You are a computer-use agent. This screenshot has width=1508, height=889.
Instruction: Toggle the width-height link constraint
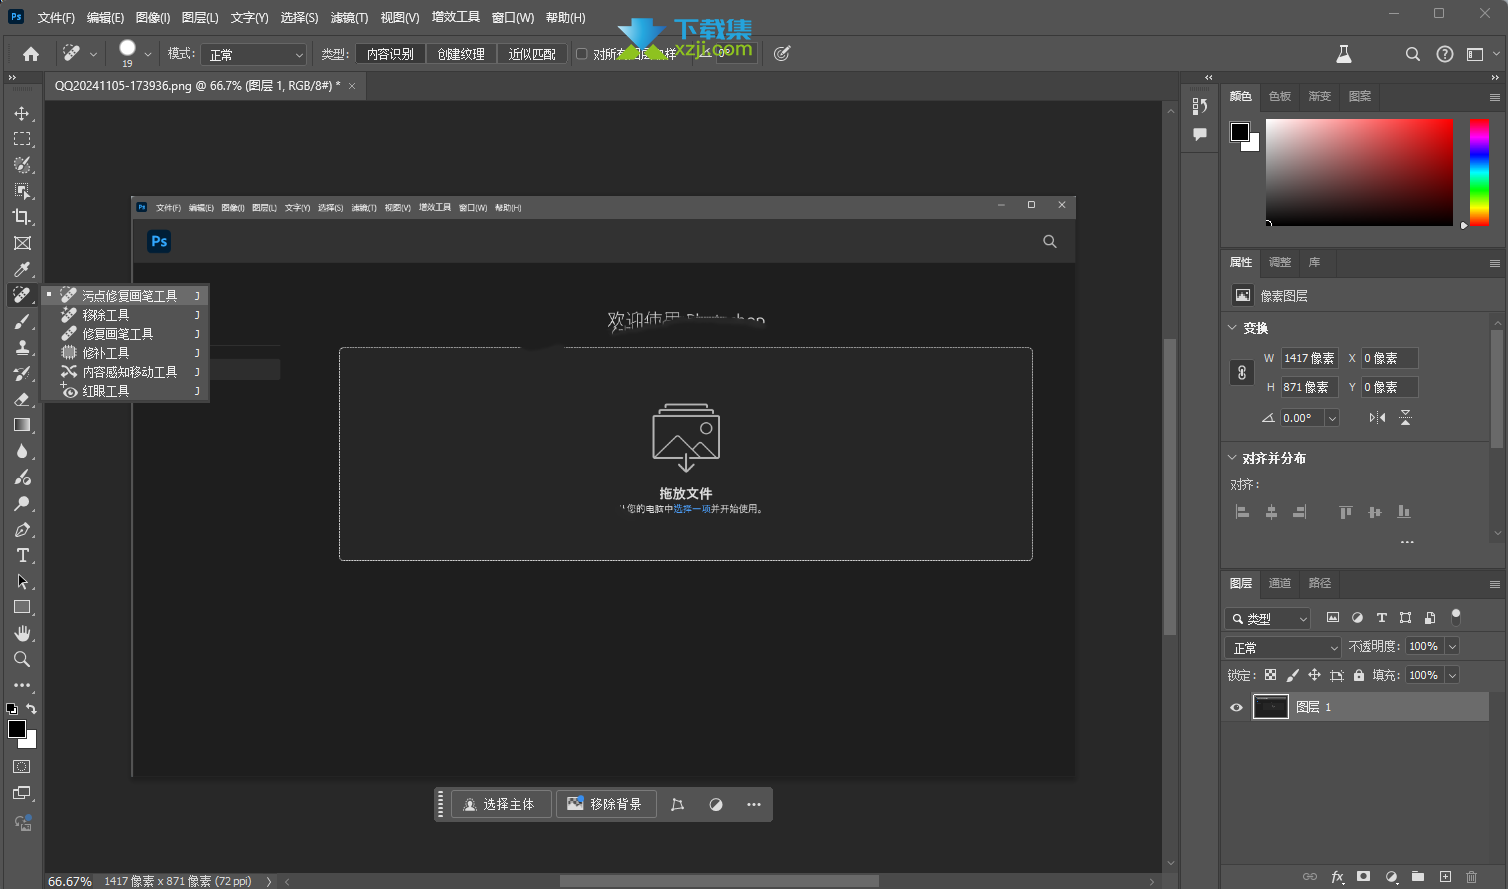click(1242, 373)
